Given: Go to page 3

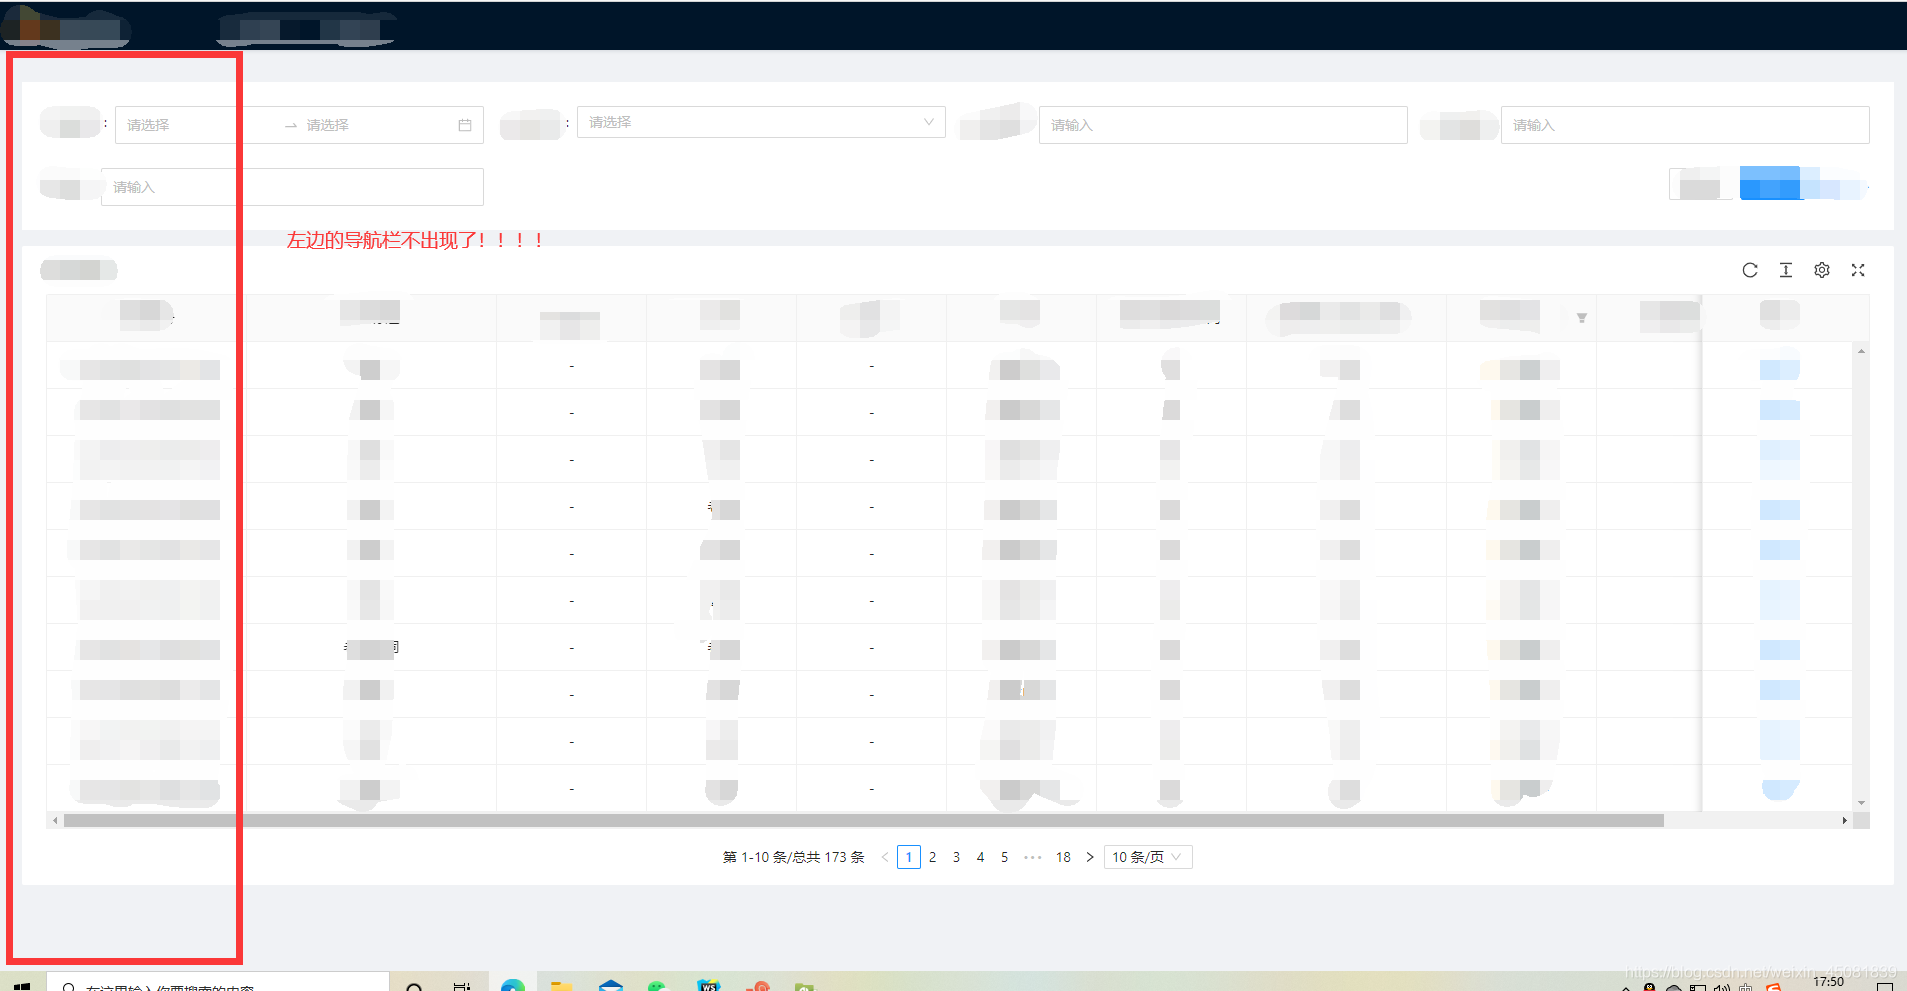Looking at the screenshot, I should (x=956, y=857).
